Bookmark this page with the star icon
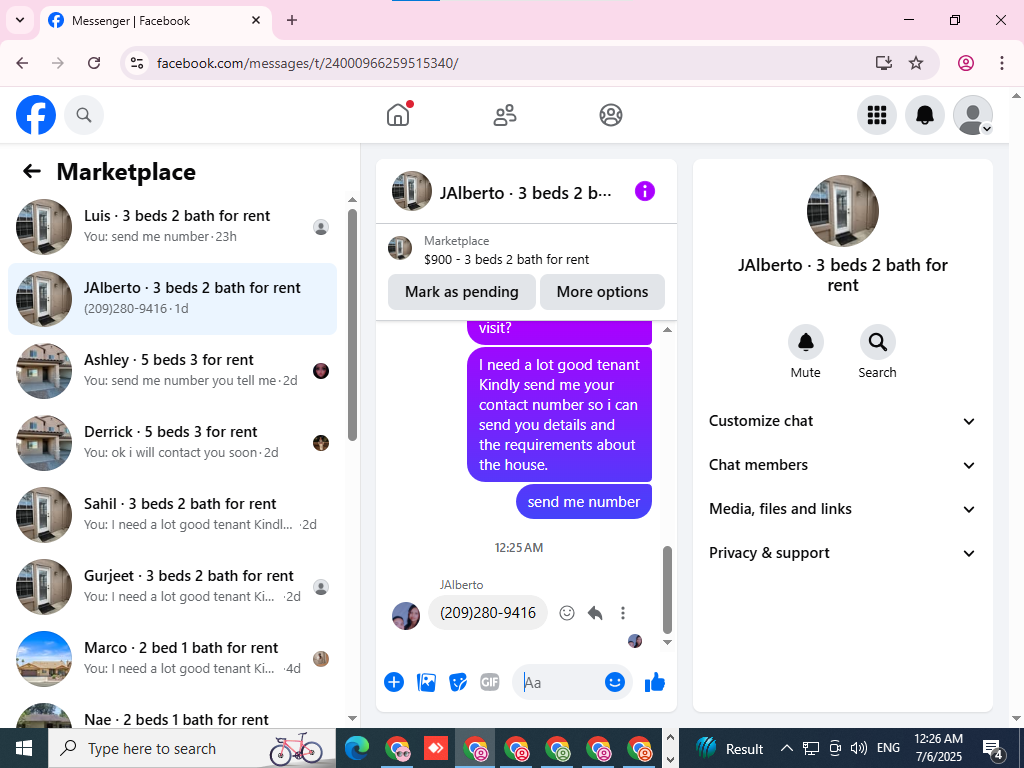 (916, 63)
